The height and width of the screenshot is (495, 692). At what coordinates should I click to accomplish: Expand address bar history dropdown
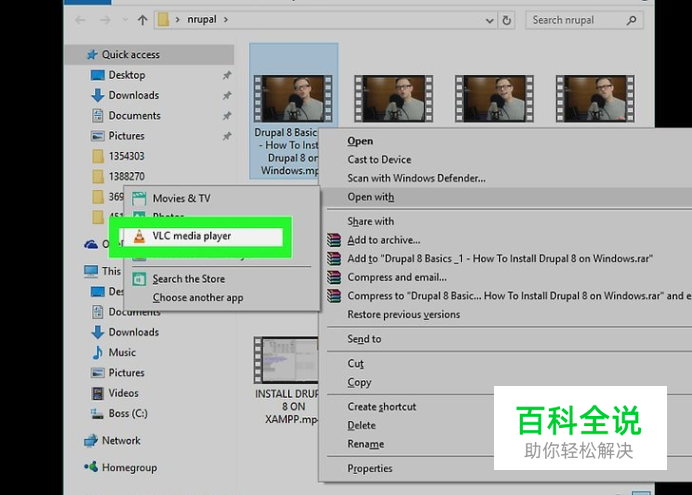489,20
